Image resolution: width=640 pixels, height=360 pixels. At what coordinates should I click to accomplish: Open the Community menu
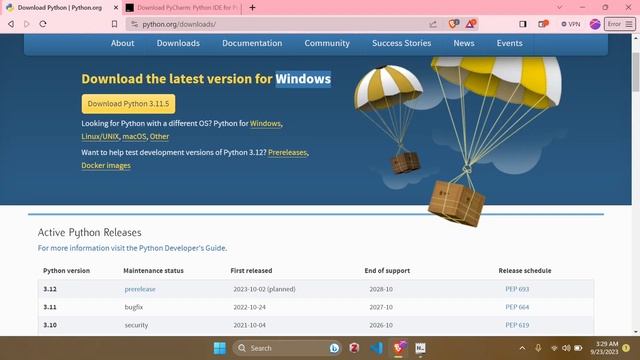(x=327, y=43)
